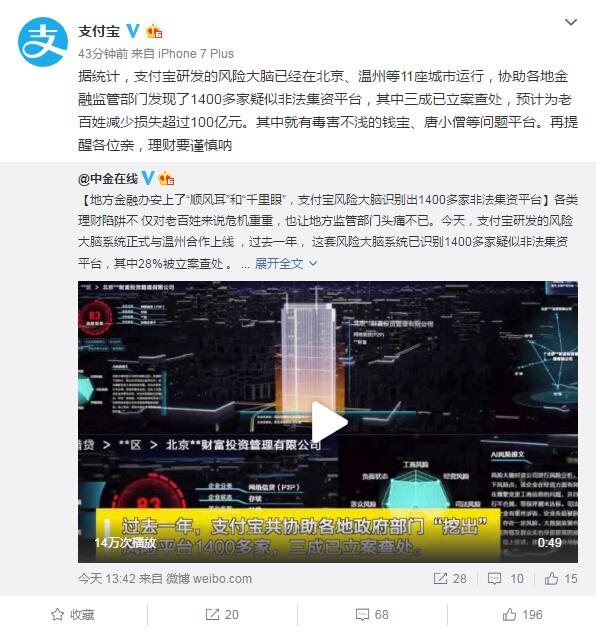
Task: Toggle 收藏 favorite star
Action: point(73,615)
